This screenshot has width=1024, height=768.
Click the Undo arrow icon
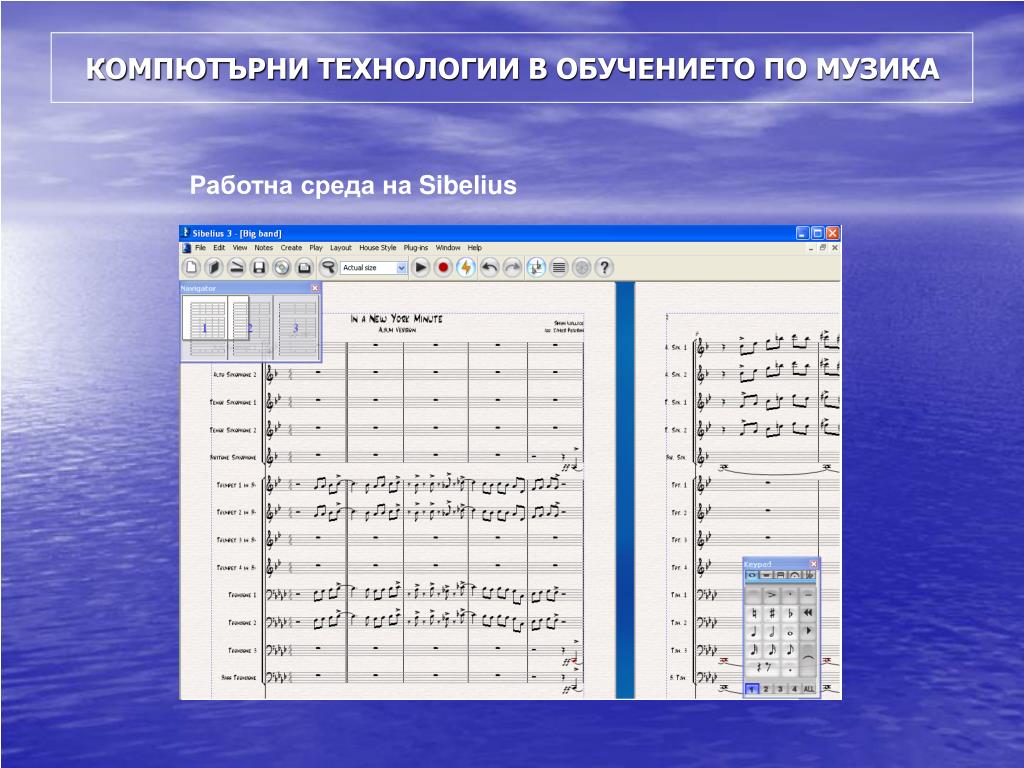click(x=489, y=267)
